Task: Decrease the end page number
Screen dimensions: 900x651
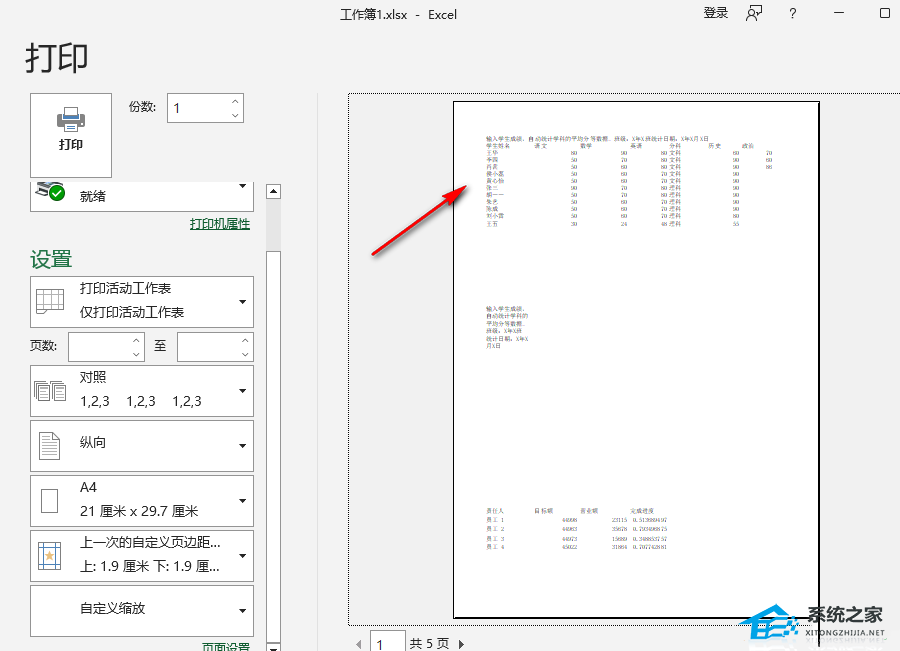Action: (x=245, y=354)
